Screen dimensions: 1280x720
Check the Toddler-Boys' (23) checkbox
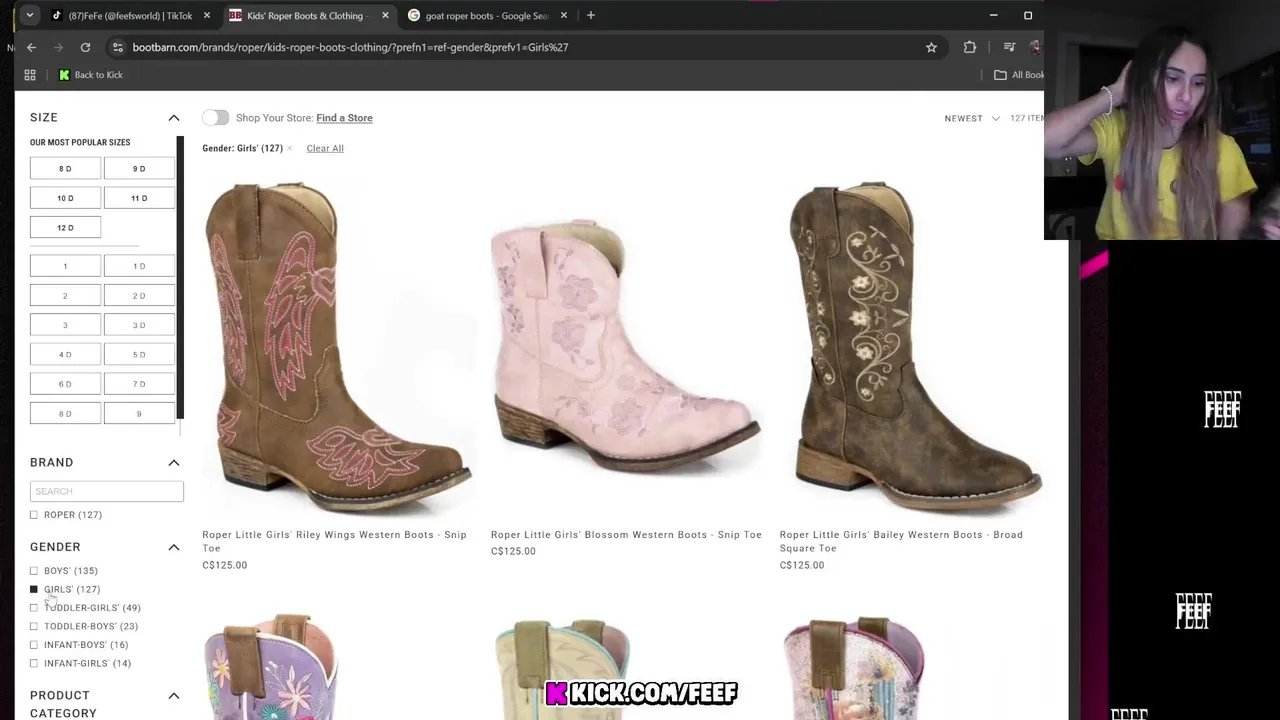tap(34, 626)
